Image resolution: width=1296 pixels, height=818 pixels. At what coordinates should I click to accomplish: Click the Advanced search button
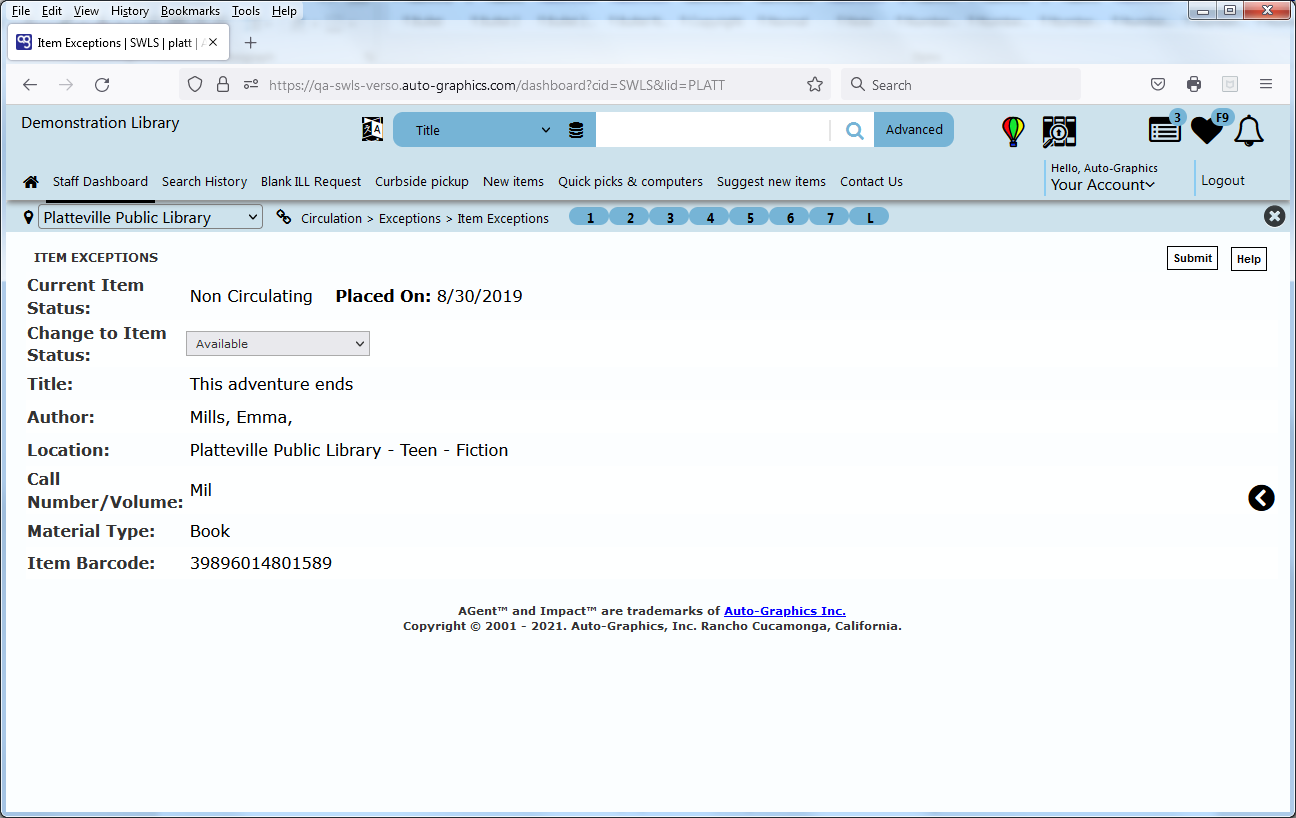pyautogui.click(x=914, y=130)
